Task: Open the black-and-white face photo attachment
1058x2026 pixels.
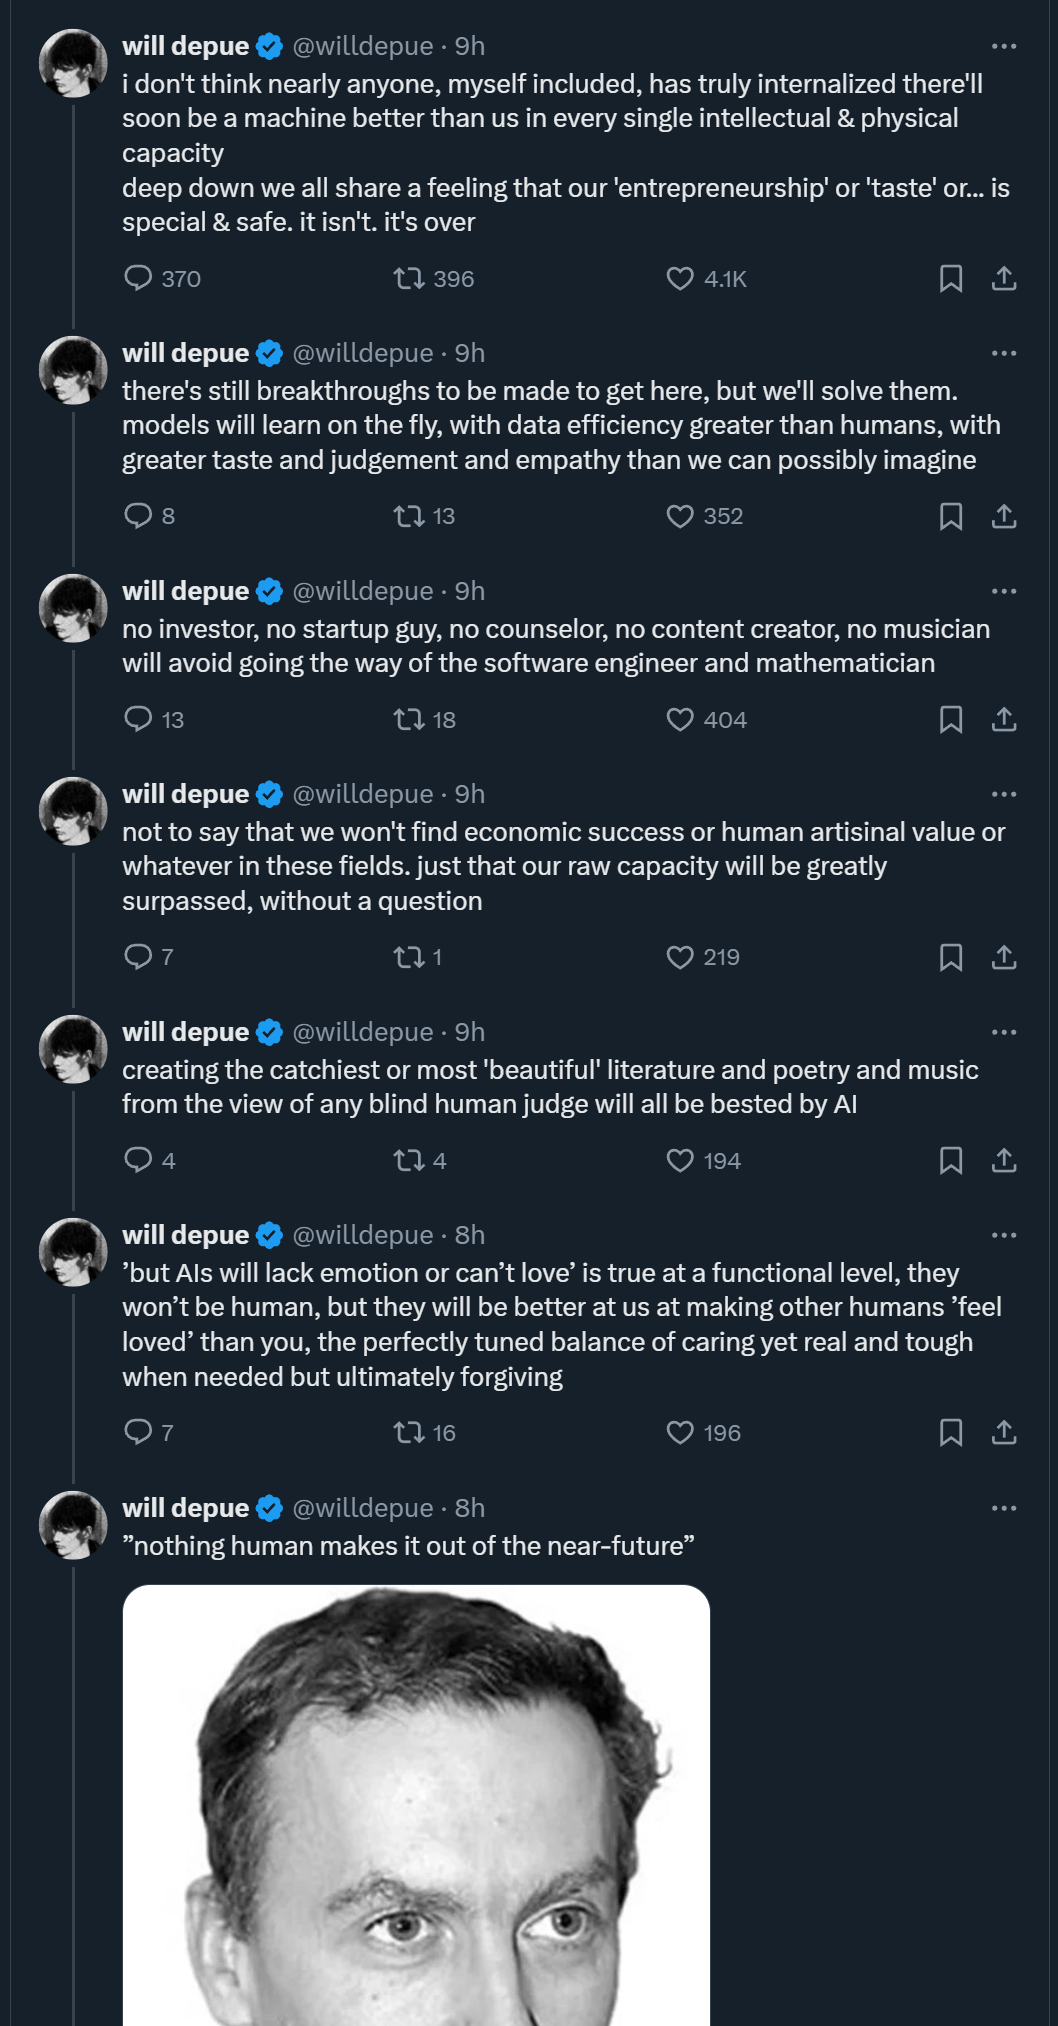Action: 416,1805
